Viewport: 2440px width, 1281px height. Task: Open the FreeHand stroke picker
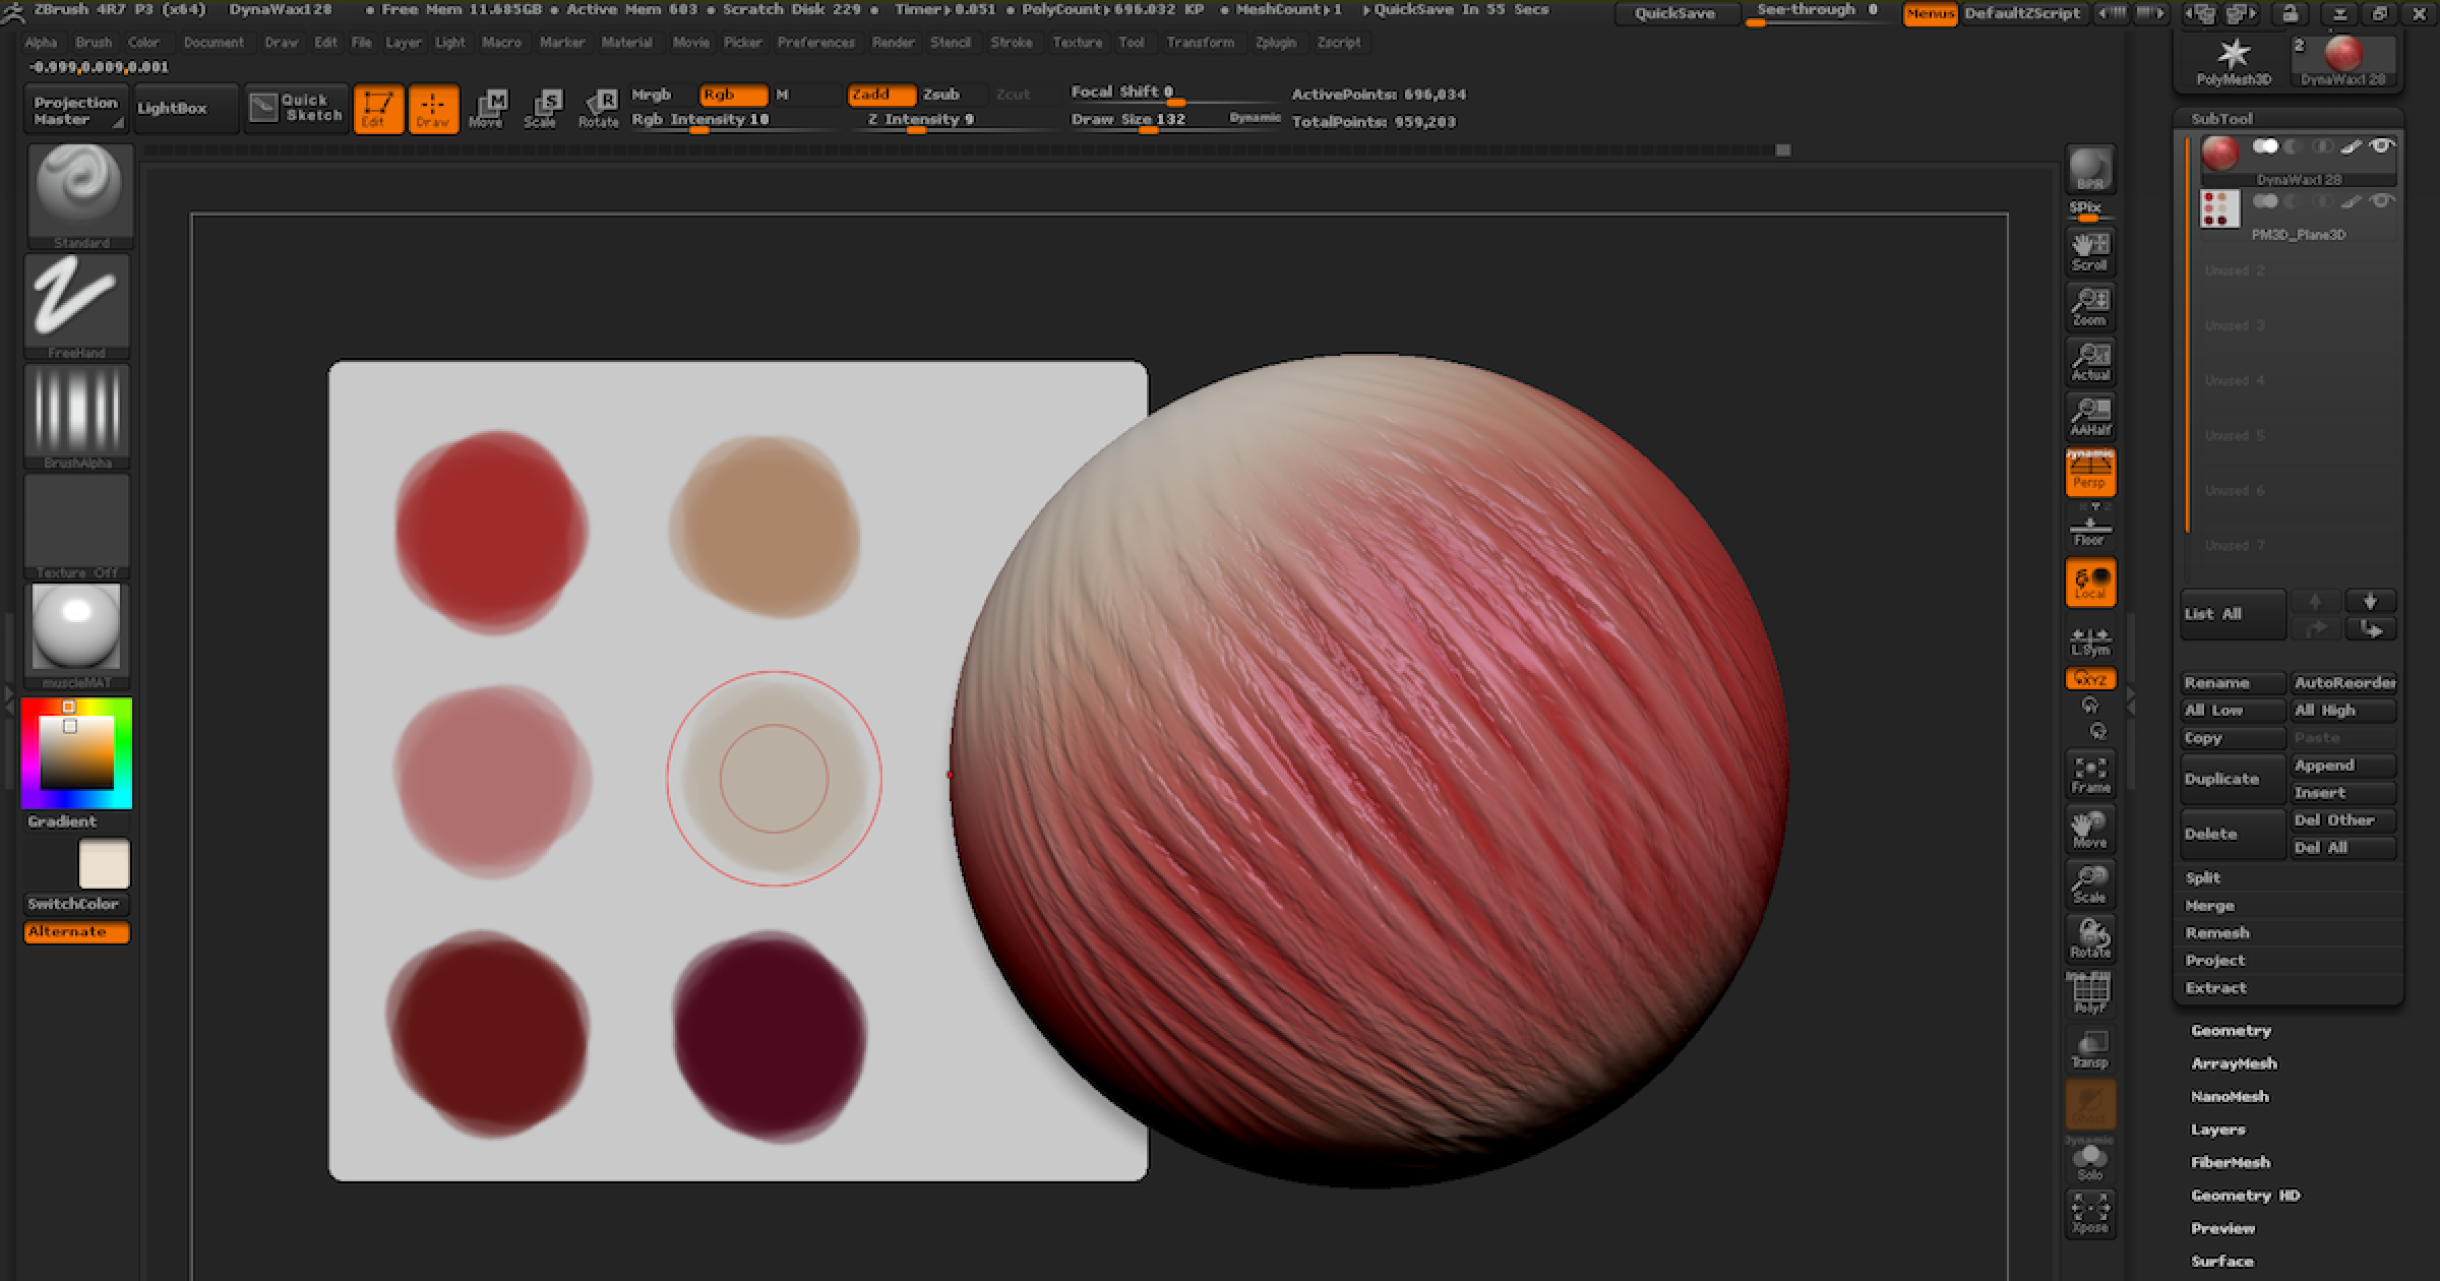[78, 305]
